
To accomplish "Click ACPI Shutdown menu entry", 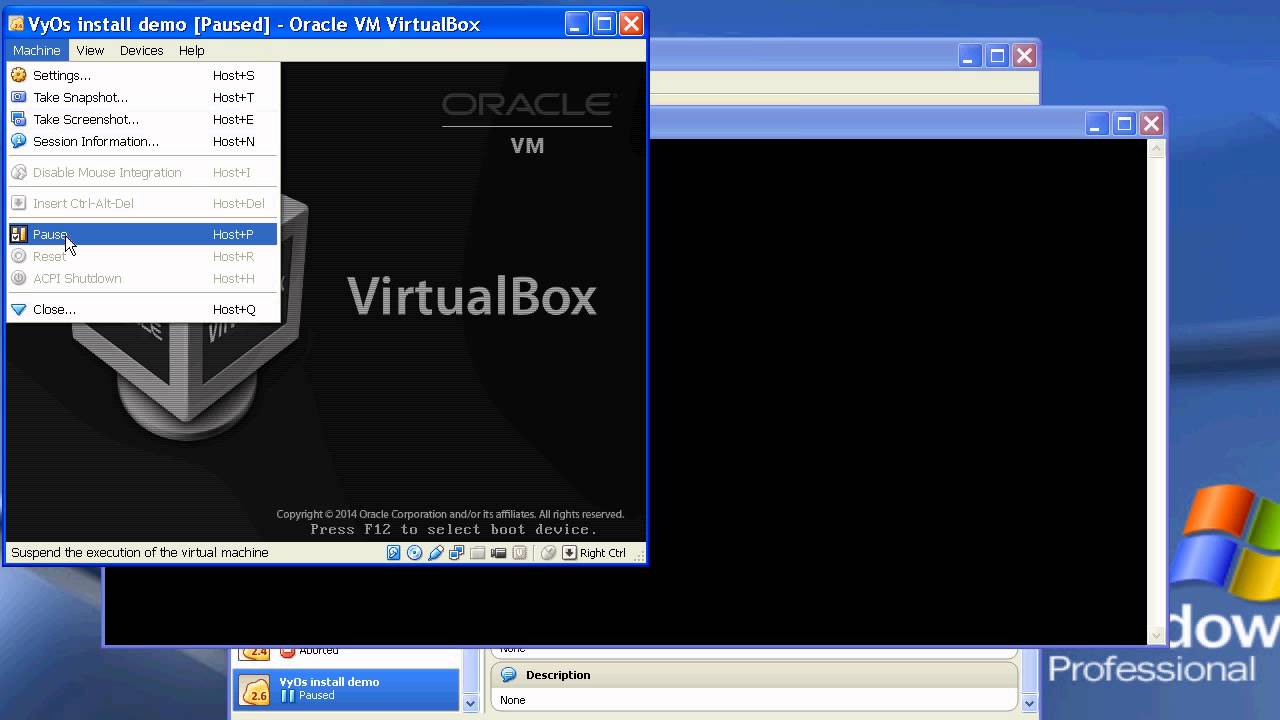I will [x=142, y=278].
